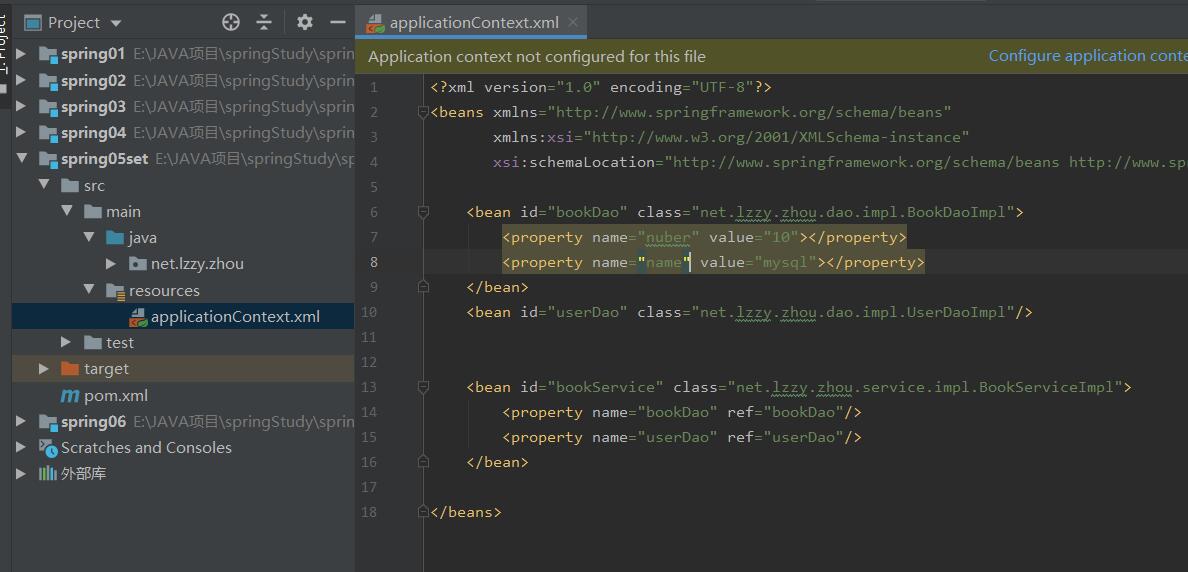Click the Collapse All icon in Project panel
Image resolution: width=1188 pixels, height=572 pixels.
coord(264,22)
